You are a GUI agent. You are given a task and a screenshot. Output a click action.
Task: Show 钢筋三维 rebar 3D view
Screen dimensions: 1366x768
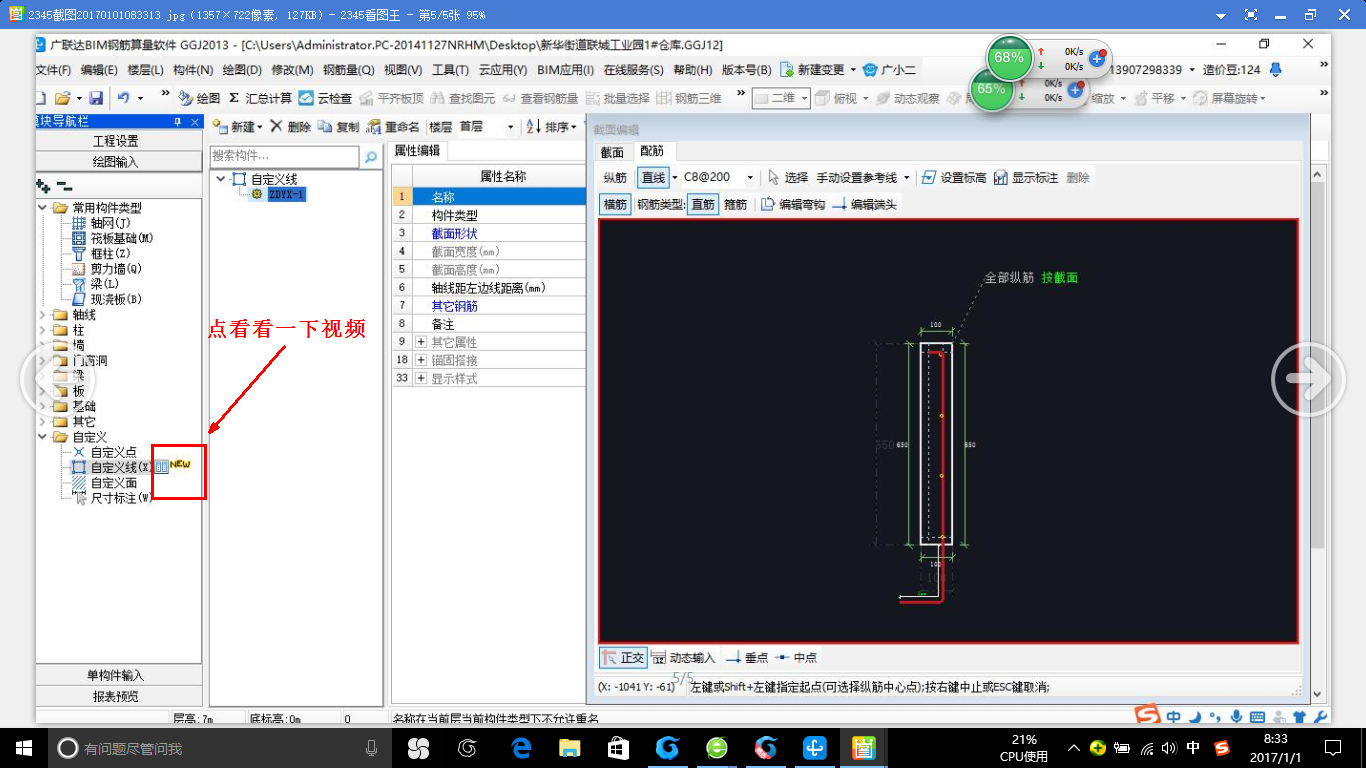689,98
